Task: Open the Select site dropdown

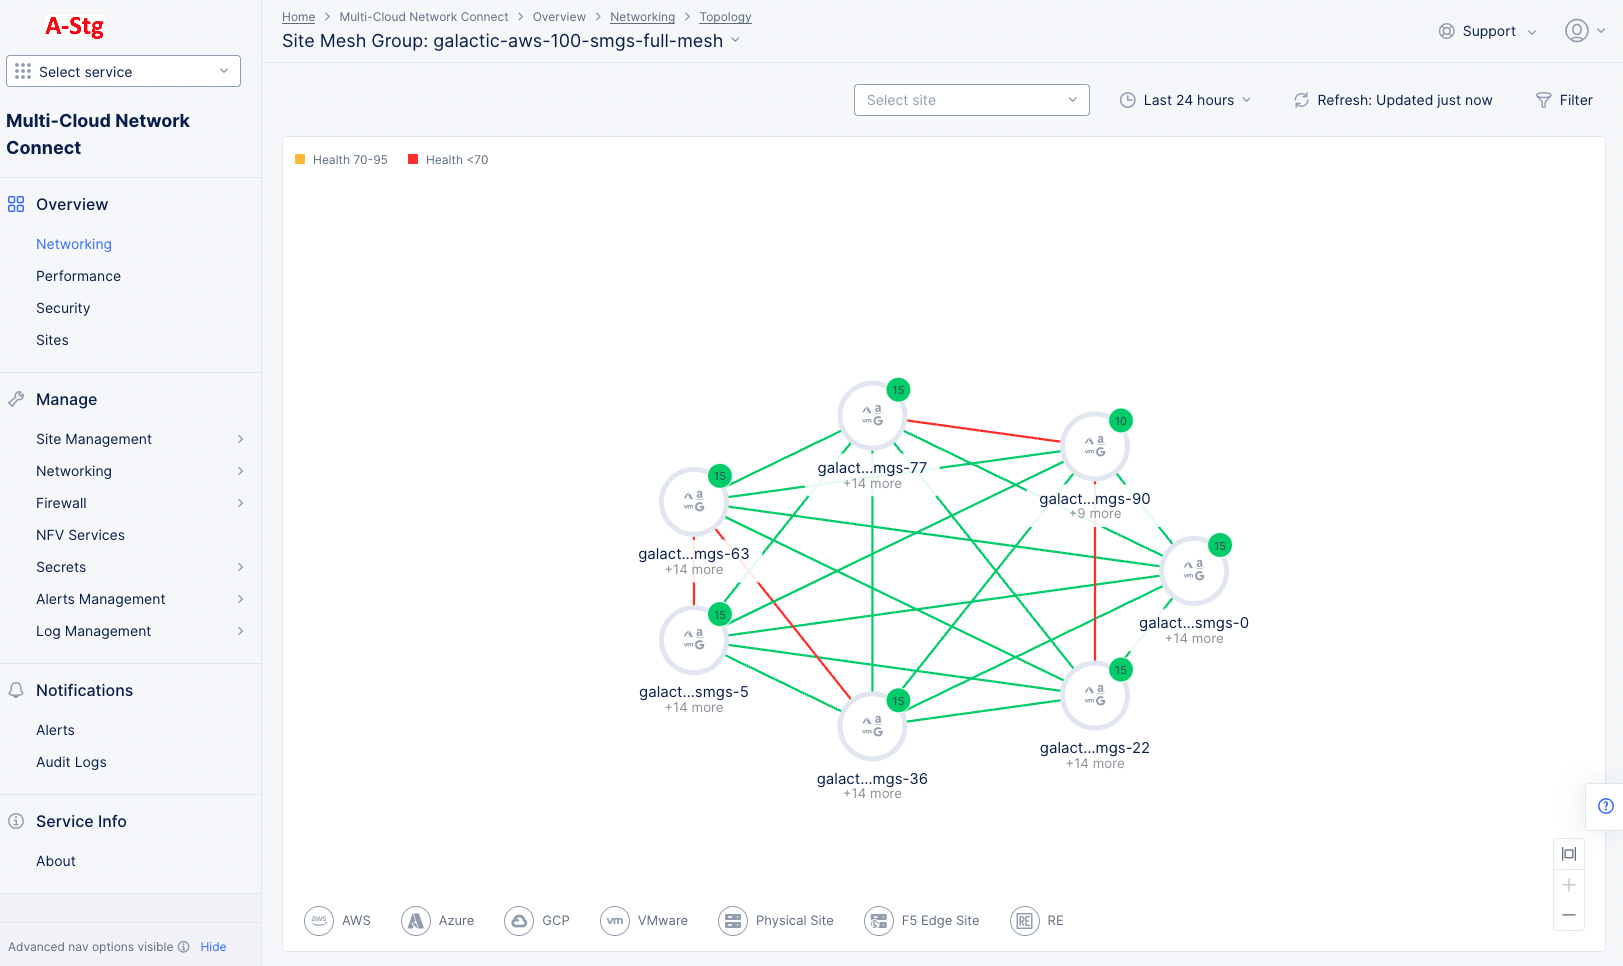Action: (x=971, y=100)
